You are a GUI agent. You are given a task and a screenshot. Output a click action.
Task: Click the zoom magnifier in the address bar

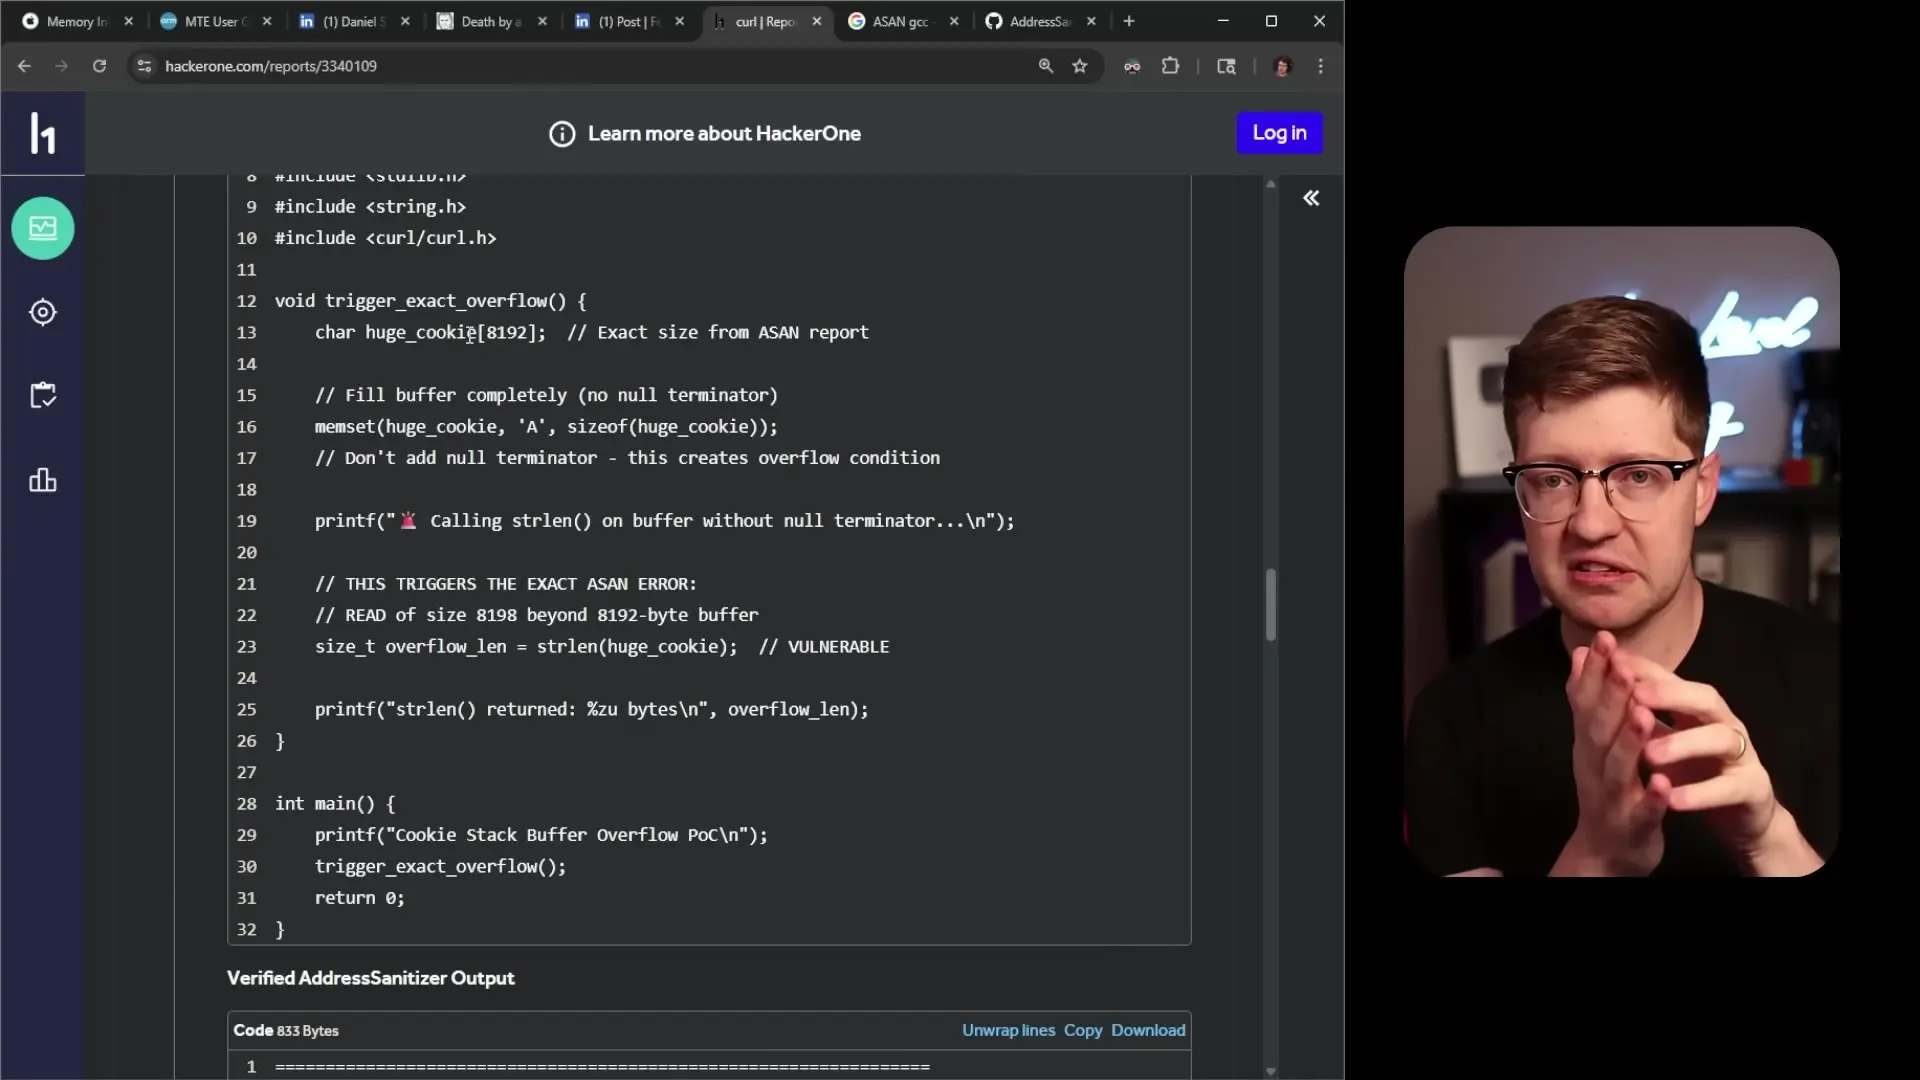(1046, 66)
